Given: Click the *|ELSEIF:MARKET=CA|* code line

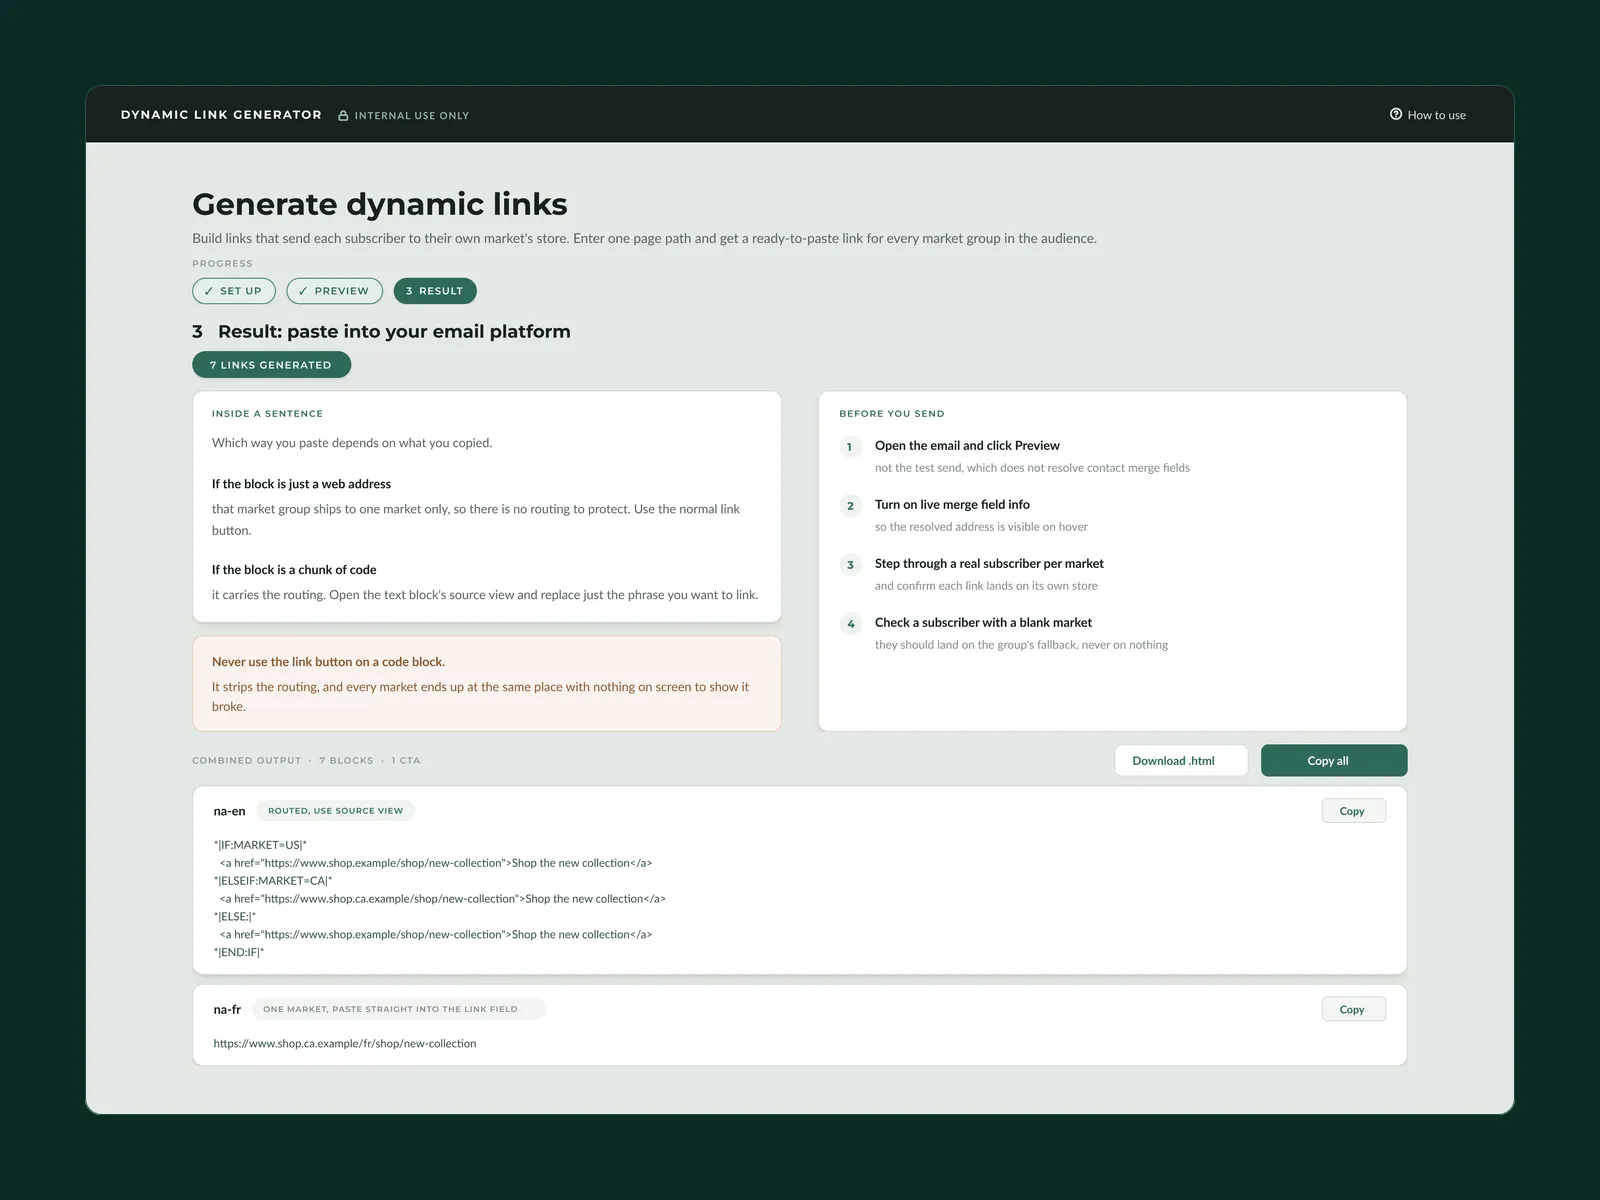Looking at the screenshot, I should click(273, 881).
